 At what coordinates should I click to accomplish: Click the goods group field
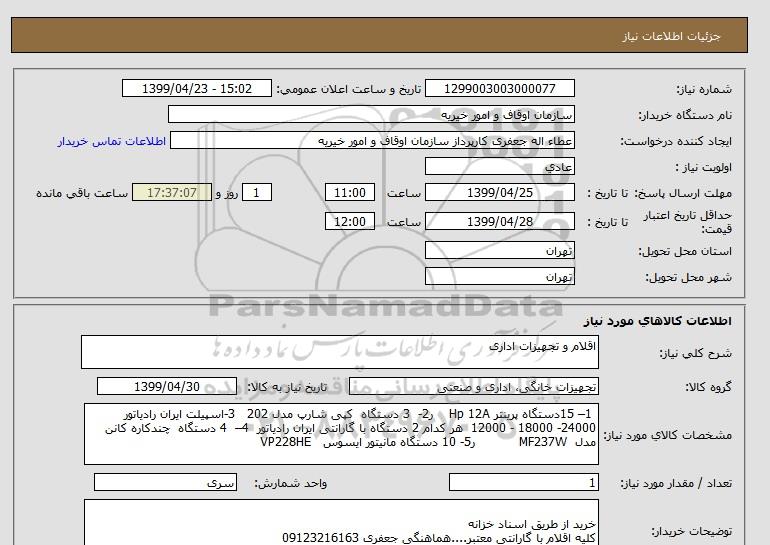click(474, 386)
